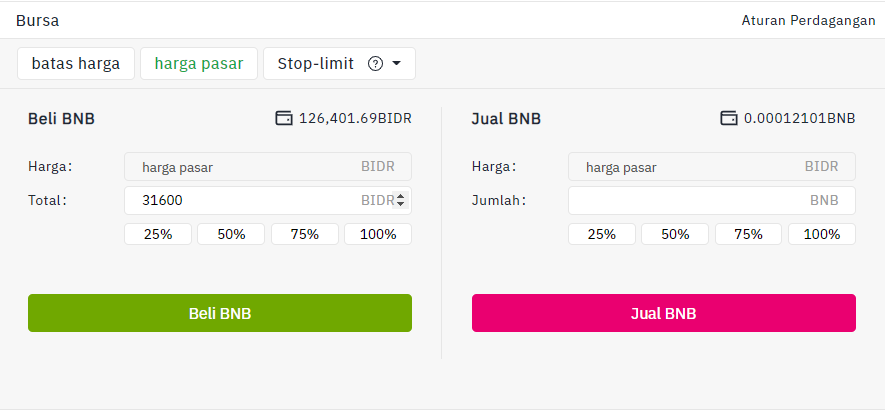Select the harga pasar tab
The width and height of the screenshot is (885, 412).
point(199,63)
